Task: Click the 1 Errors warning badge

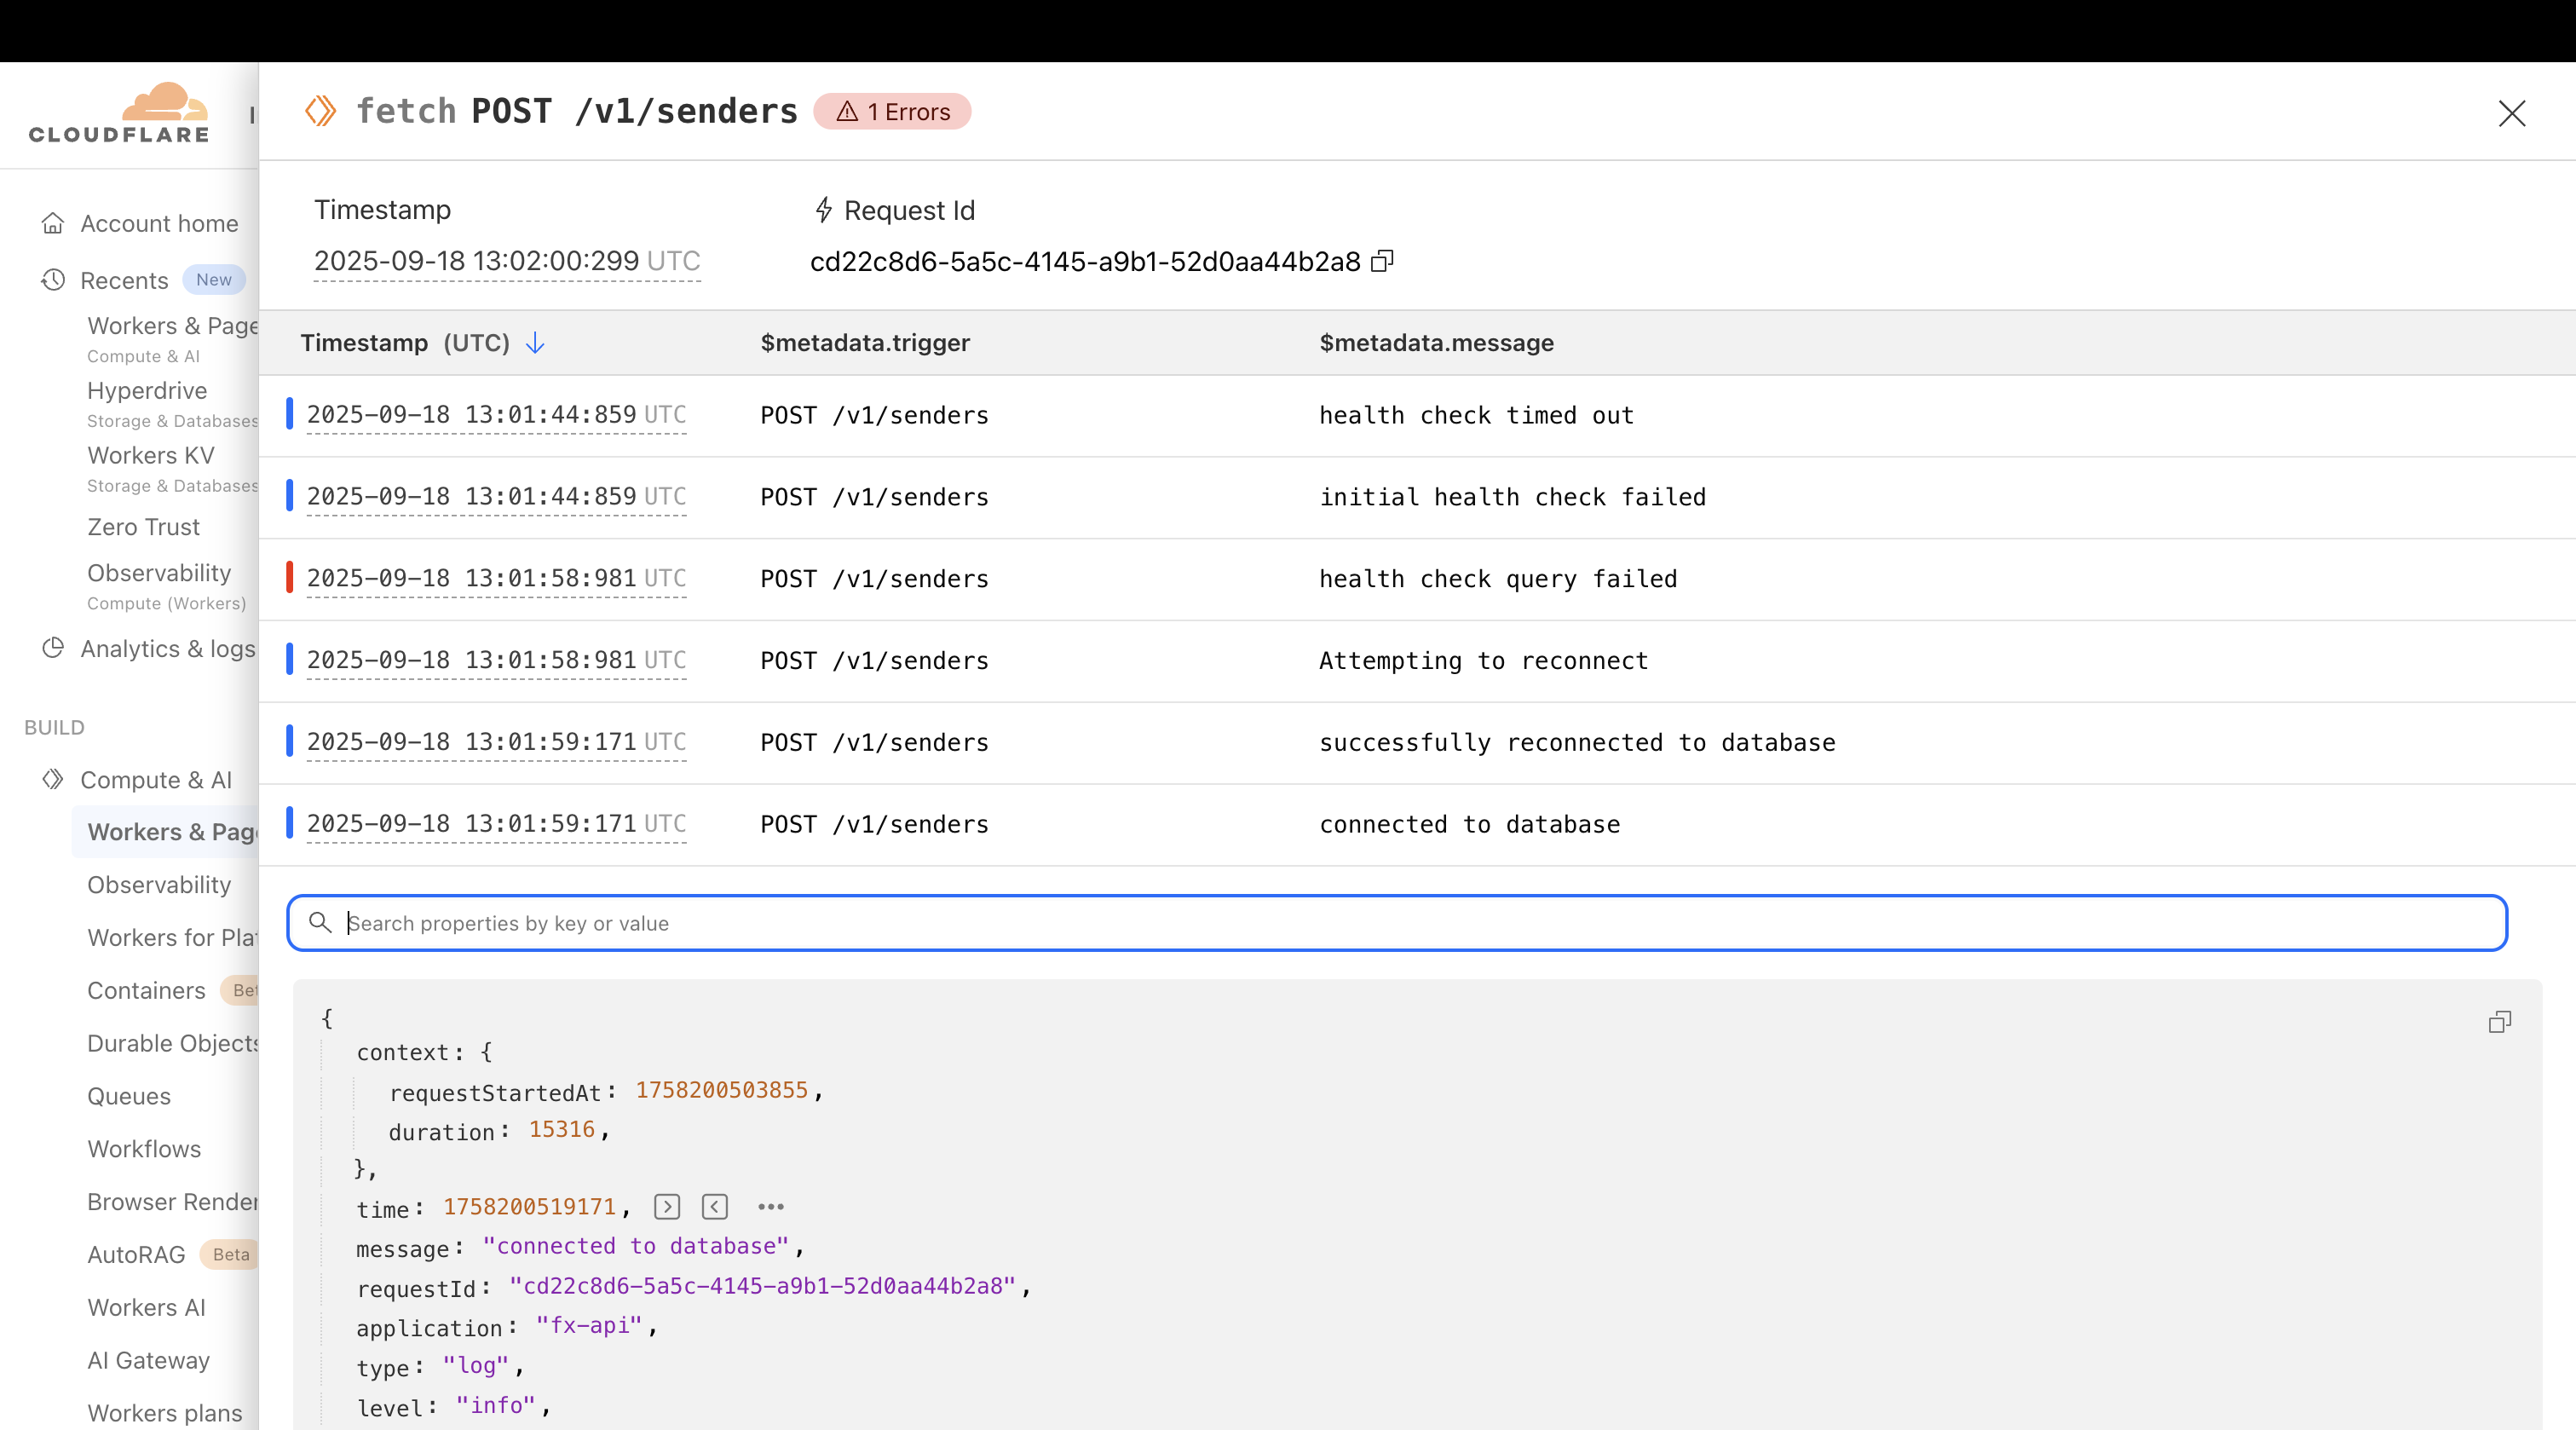Action: coord(892,112)
